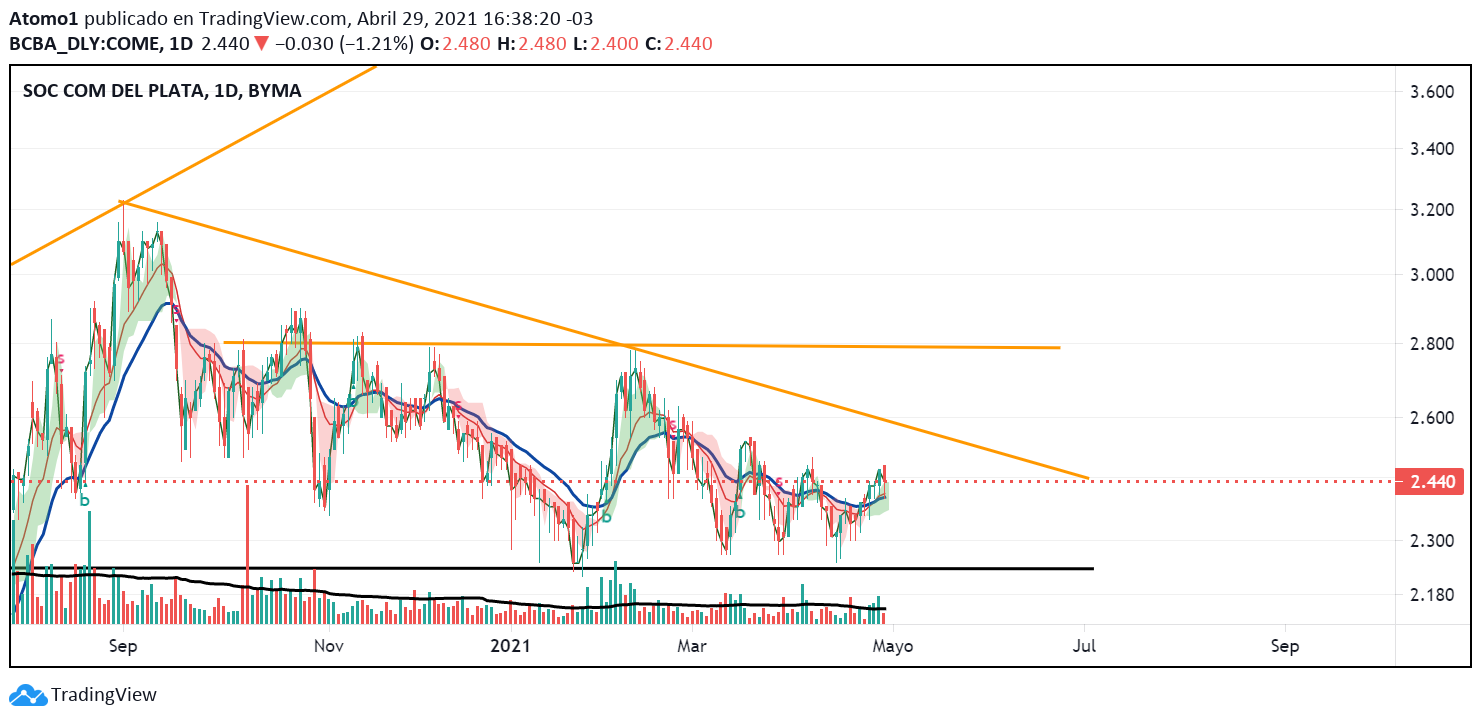Click the red down-arrow price change indicator
Screen dimensions: 1481x722
tap(260, 44)
